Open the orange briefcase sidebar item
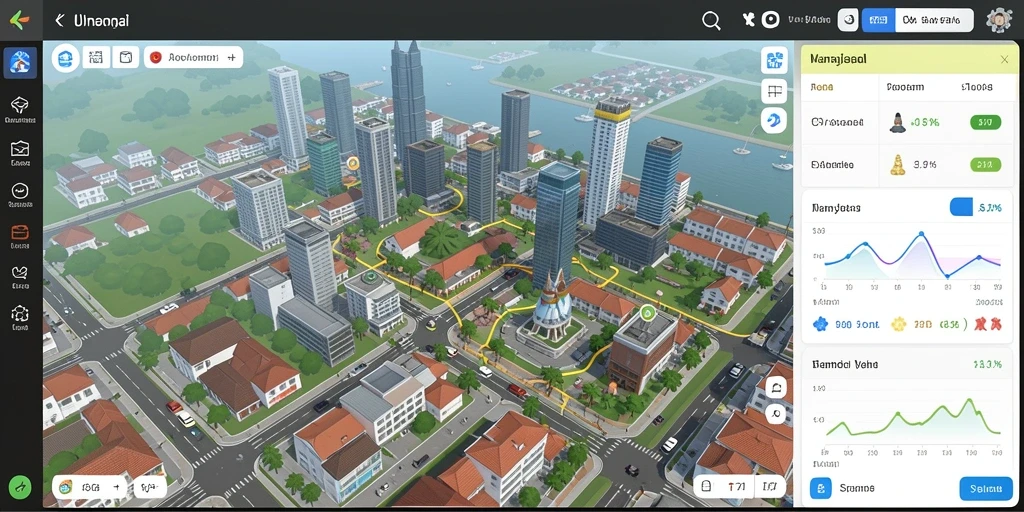 tap(20, 236)
